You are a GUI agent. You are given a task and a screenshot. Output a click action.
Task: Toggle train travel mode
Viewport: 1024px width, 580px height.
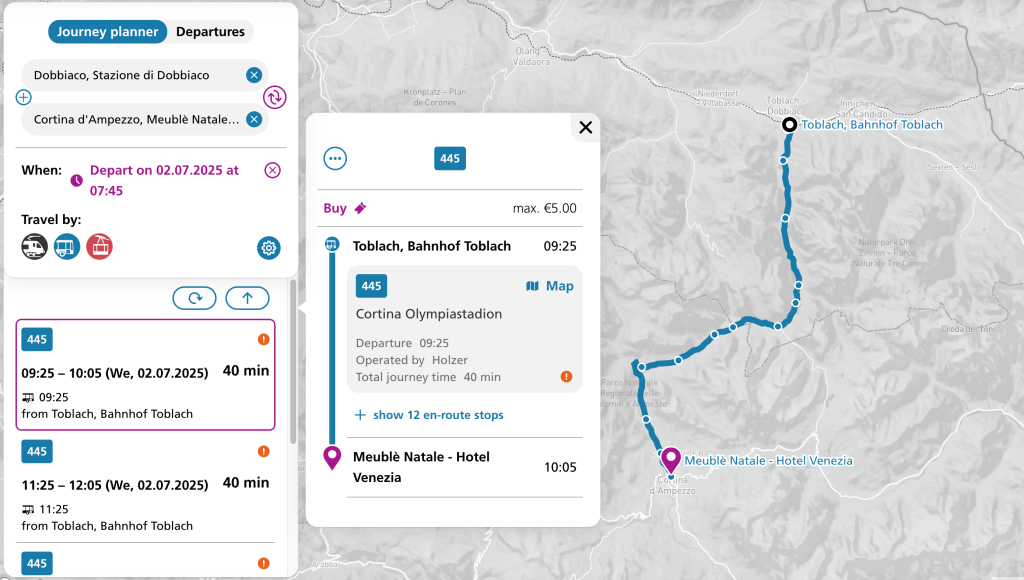(35, 246)
